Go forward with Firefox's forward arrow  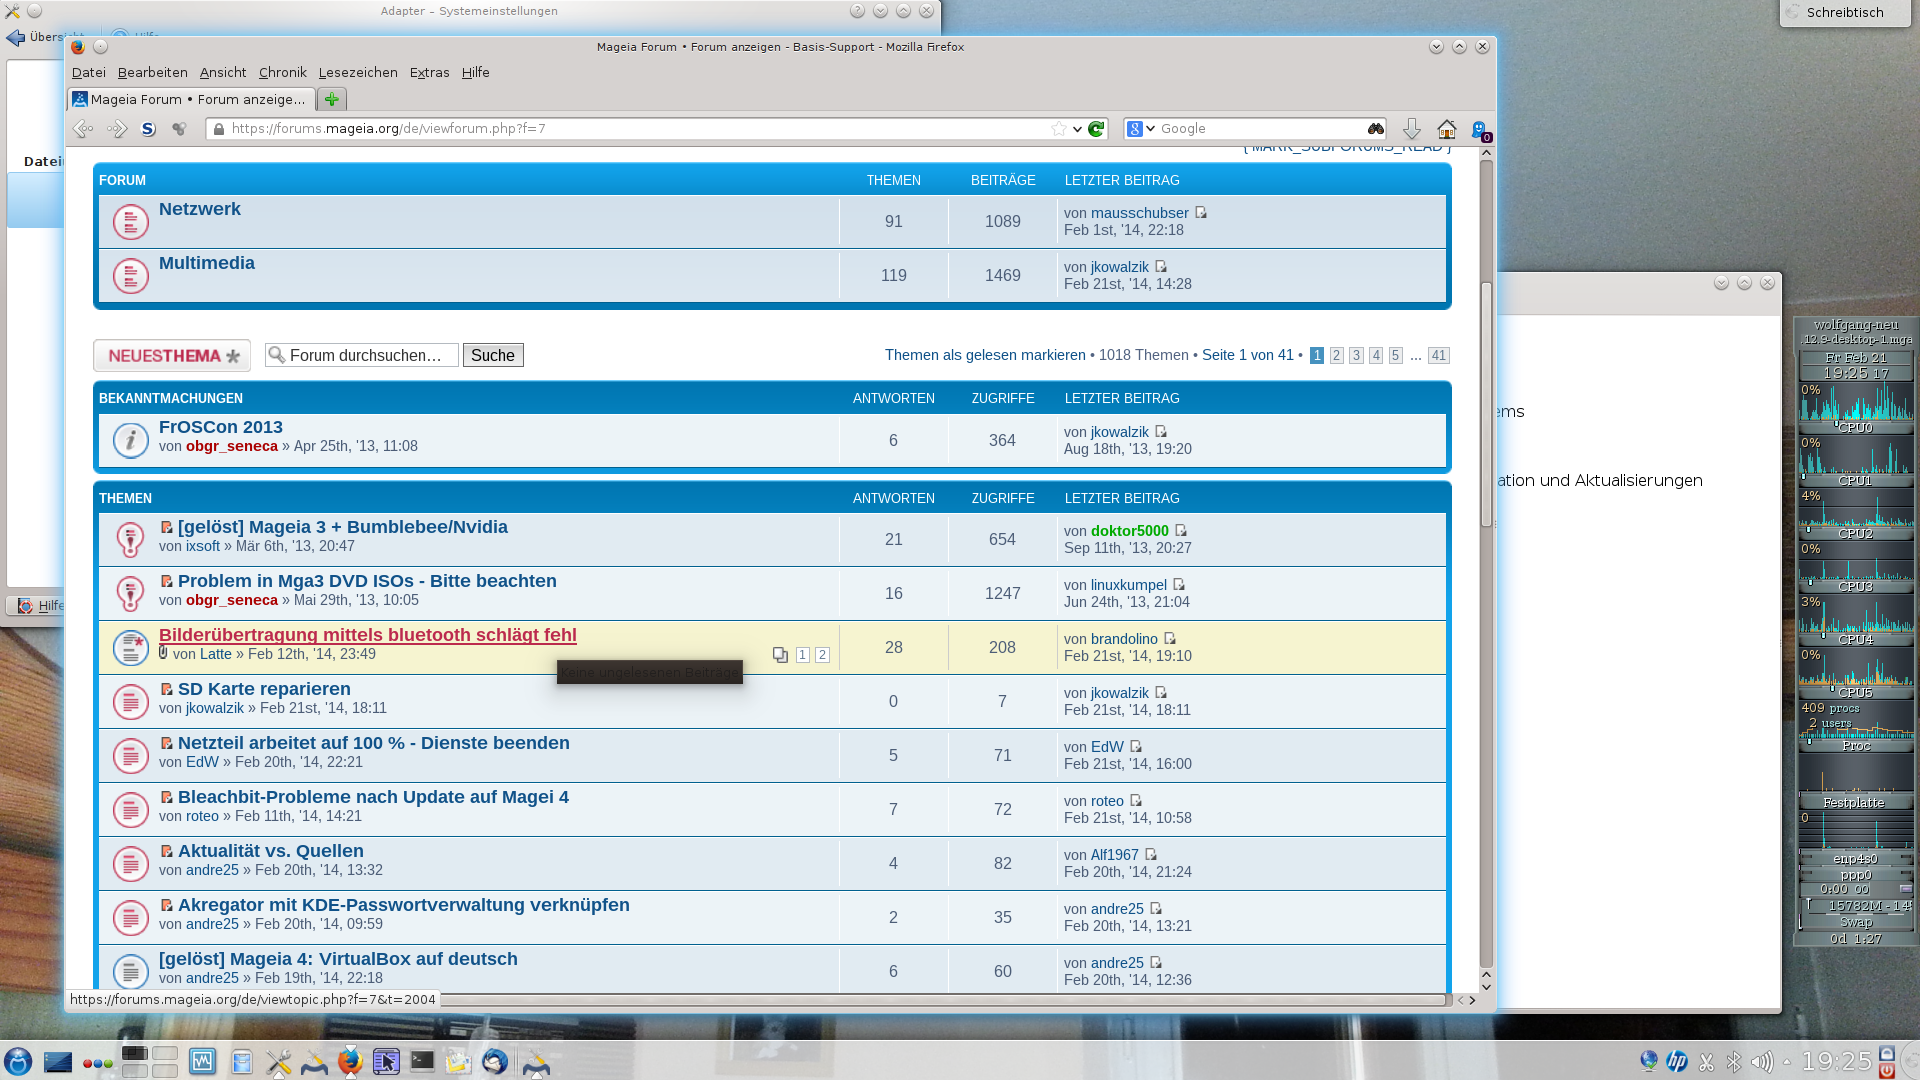click(117, 129)
